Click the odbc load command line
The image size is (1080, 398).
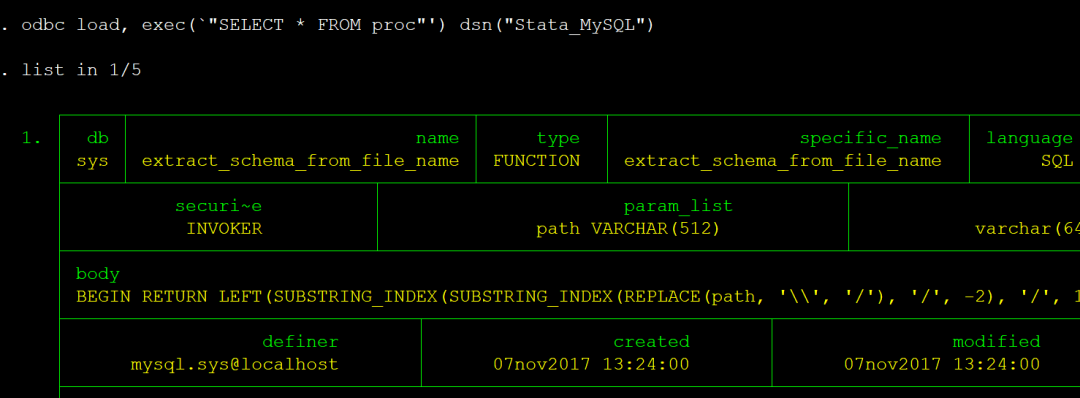coord(328,25)
